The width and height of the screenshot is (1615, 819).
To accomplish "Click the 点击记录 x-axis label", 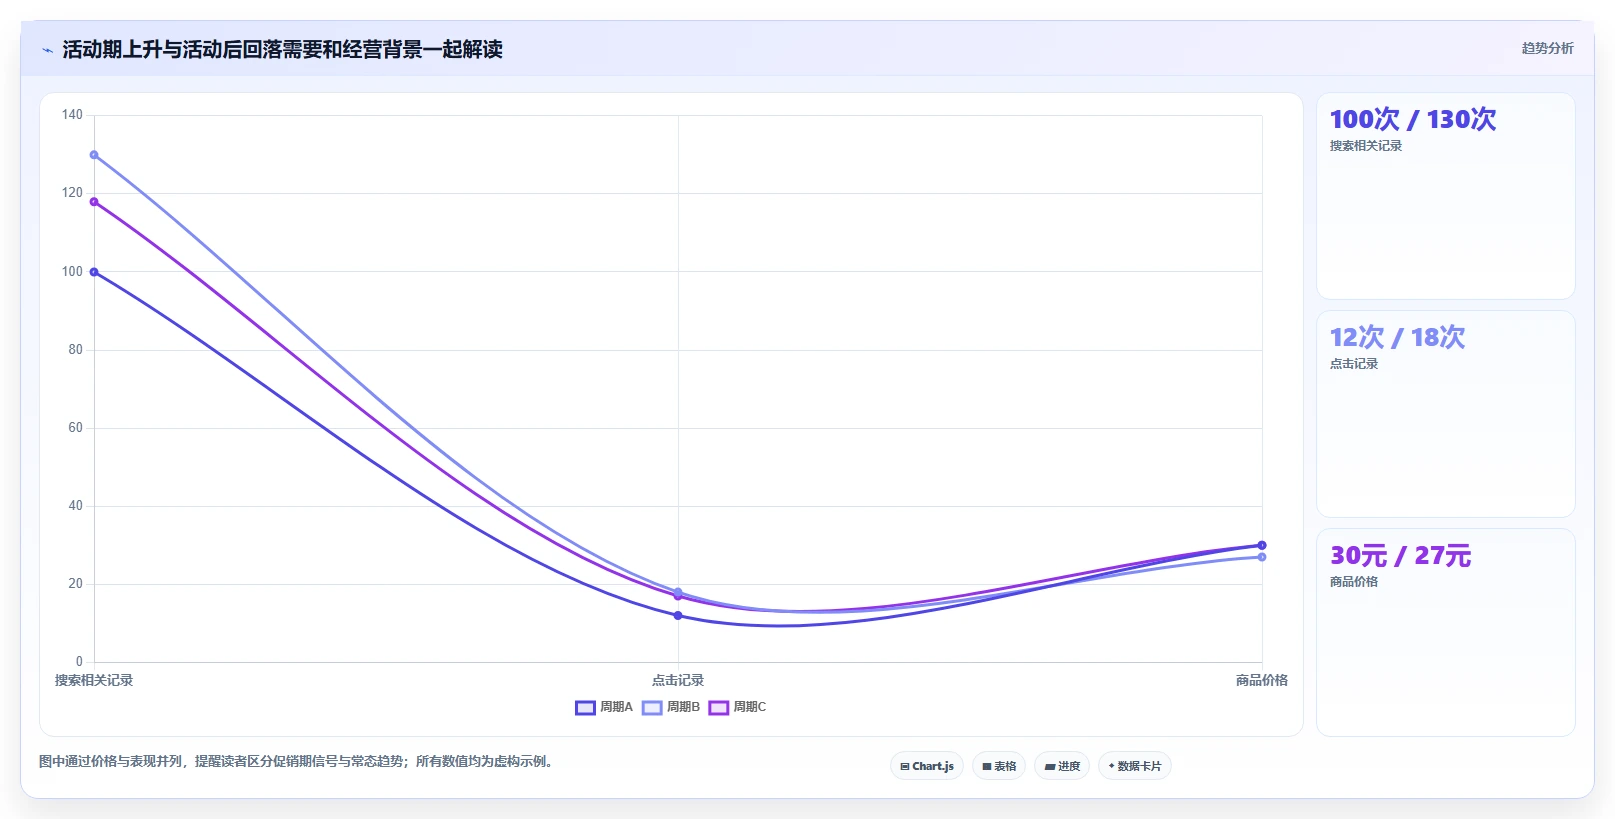I will tap(678, 680).
